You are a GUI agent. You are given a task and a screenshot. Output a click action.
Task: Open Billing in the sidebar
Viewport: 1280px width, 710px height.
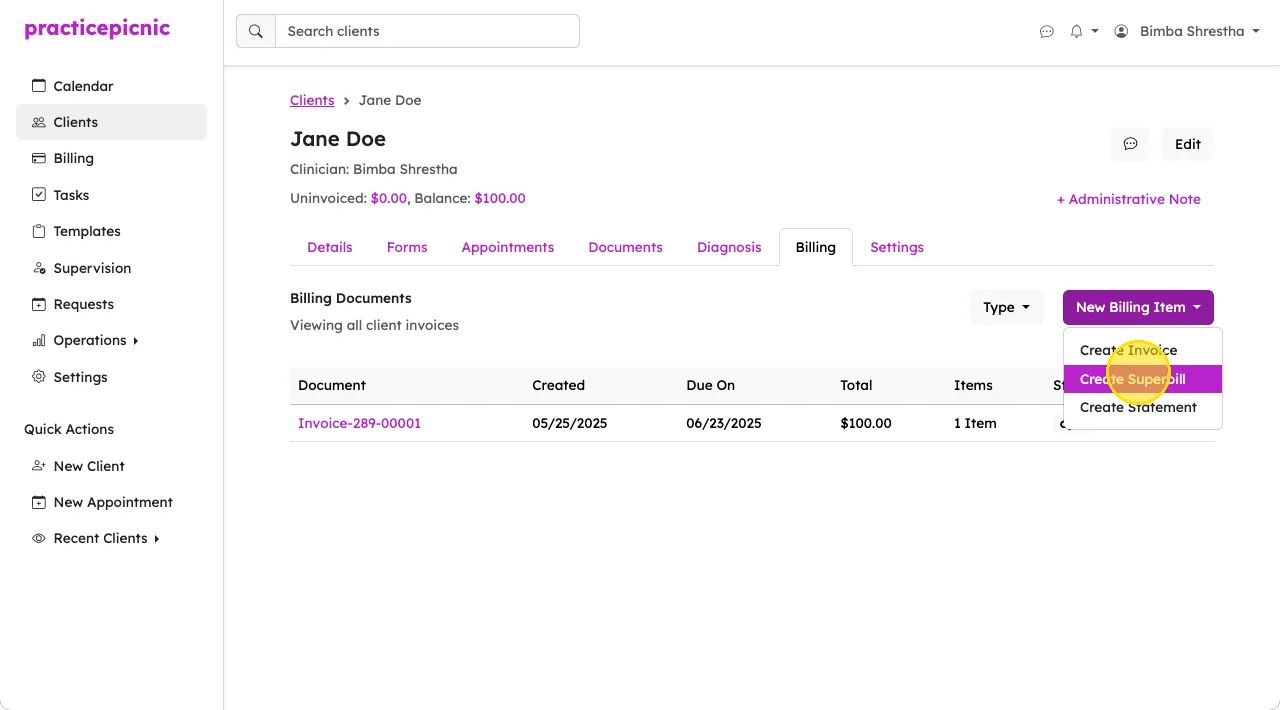pyautogui.click(x=112, y=158)
